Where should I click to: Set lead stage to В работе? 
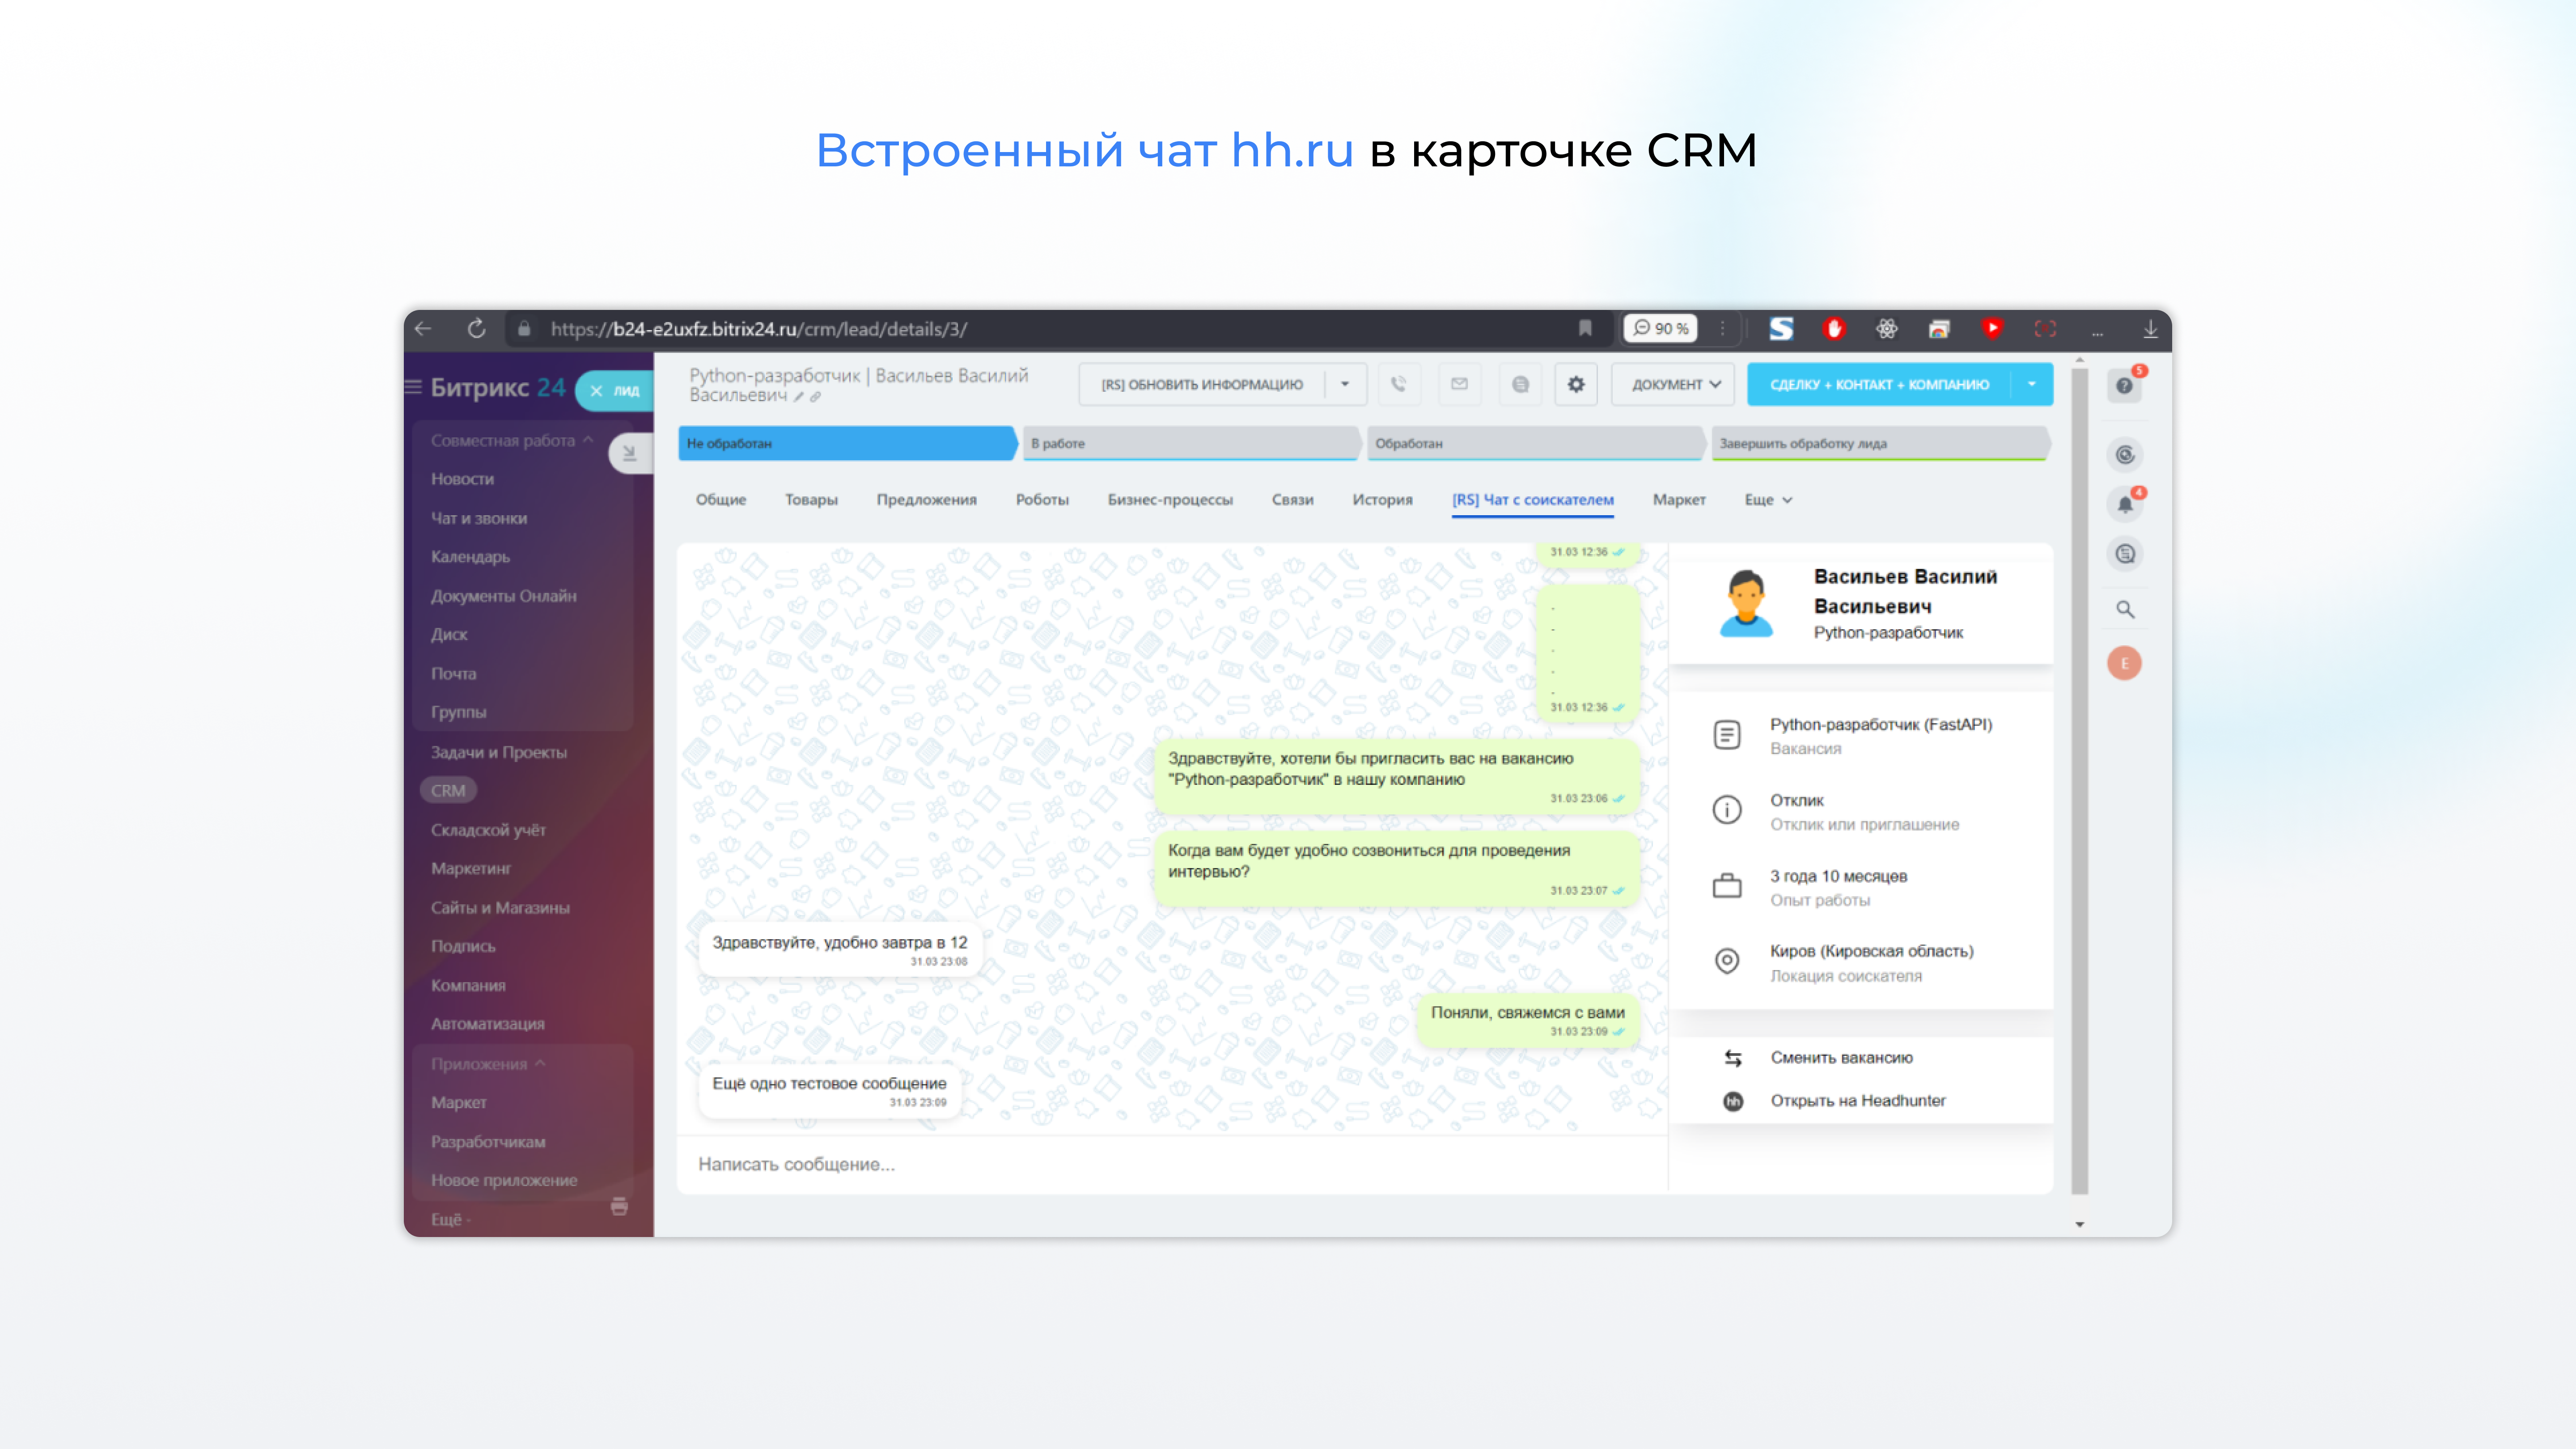coord(1190,443)
